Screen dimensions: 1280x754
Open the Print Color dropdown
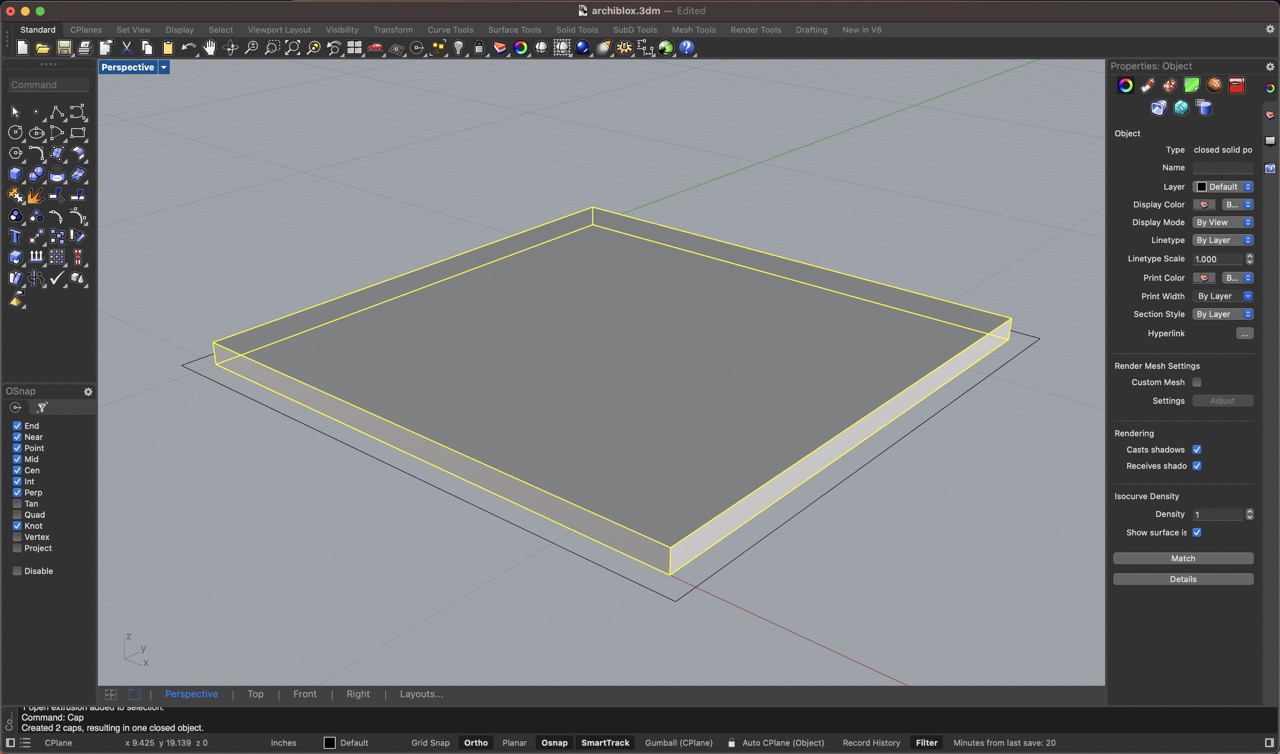[x=1238, y=278]
